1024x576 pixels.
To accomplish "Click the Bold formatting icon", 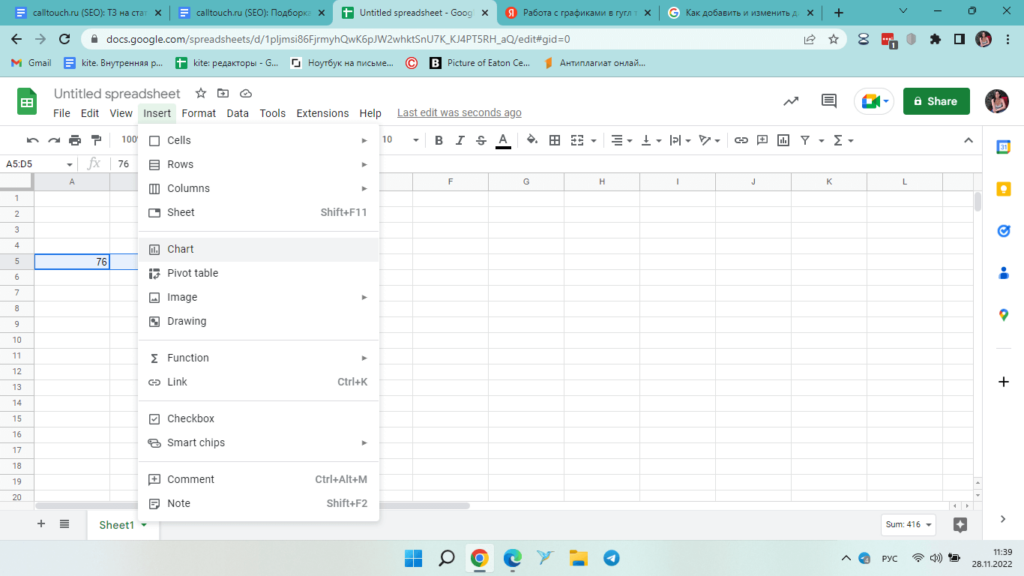I will tap(438, 140).
